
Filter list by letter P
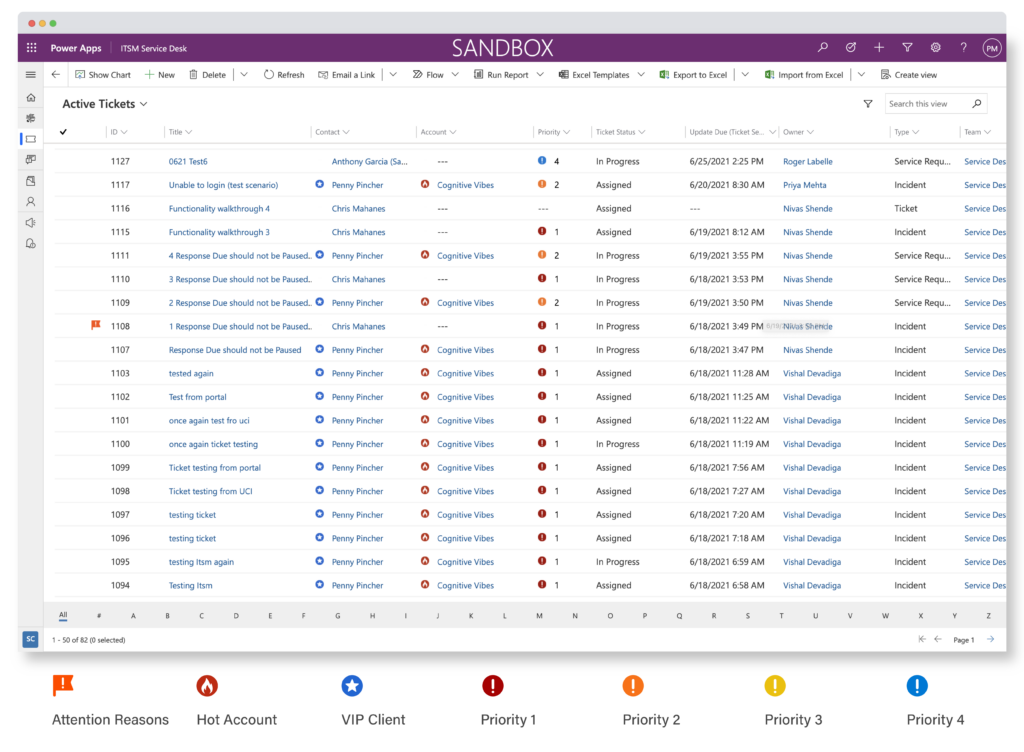click(x=645, y=616)
